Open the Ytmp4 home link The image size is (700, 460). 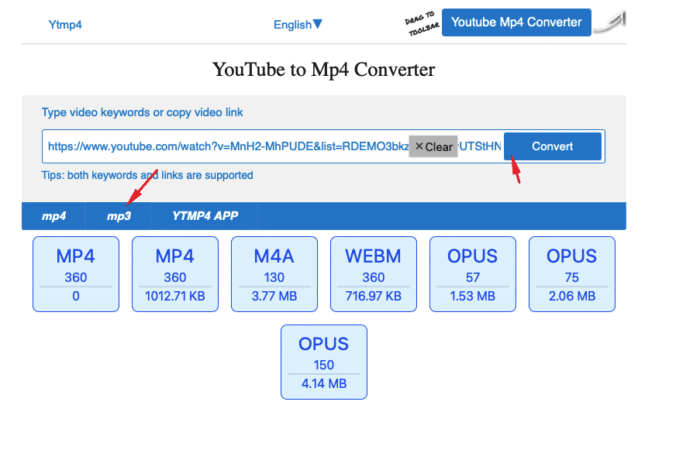click(65, 25)
